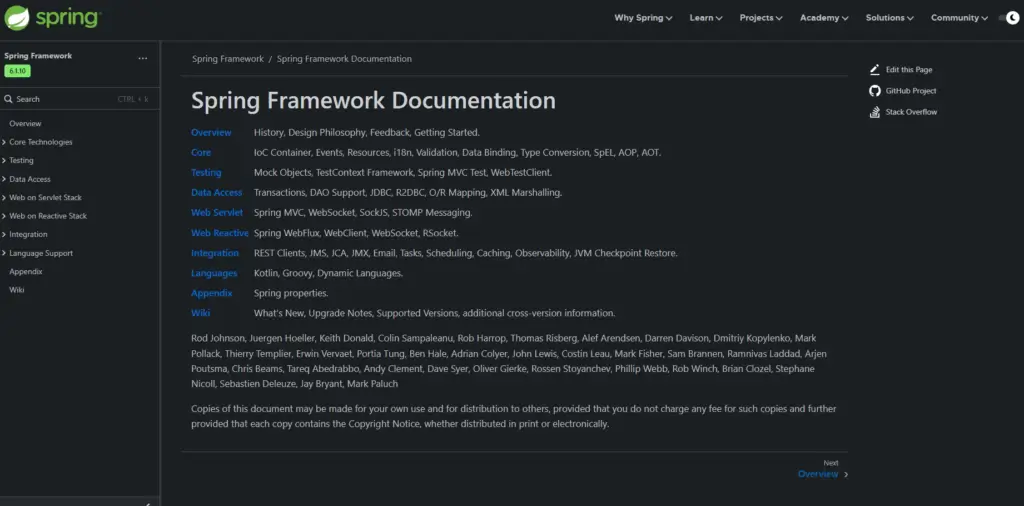
Task: Open the Core link in the table
Action: [201, 153]
